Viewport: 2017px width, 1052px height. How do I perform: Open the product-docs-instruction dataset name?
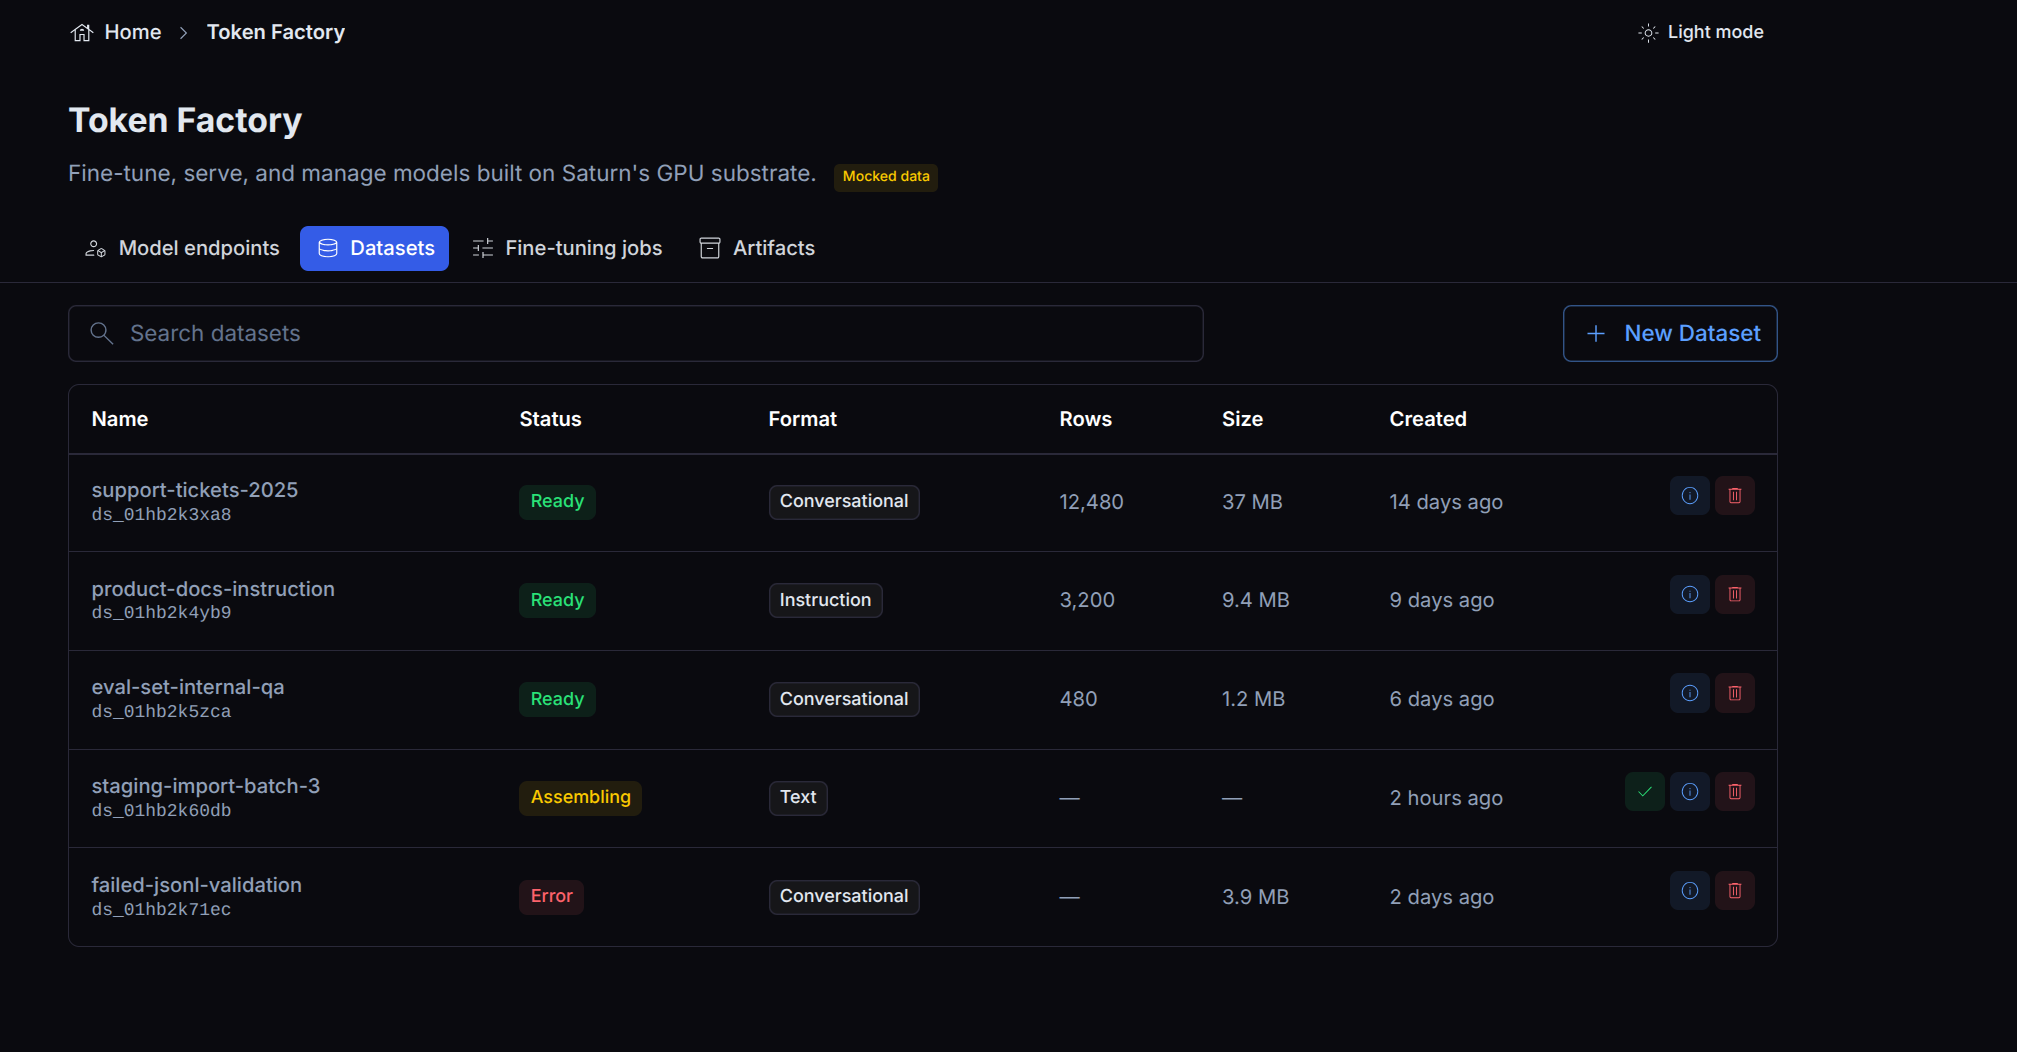click(x=213, y=589)
